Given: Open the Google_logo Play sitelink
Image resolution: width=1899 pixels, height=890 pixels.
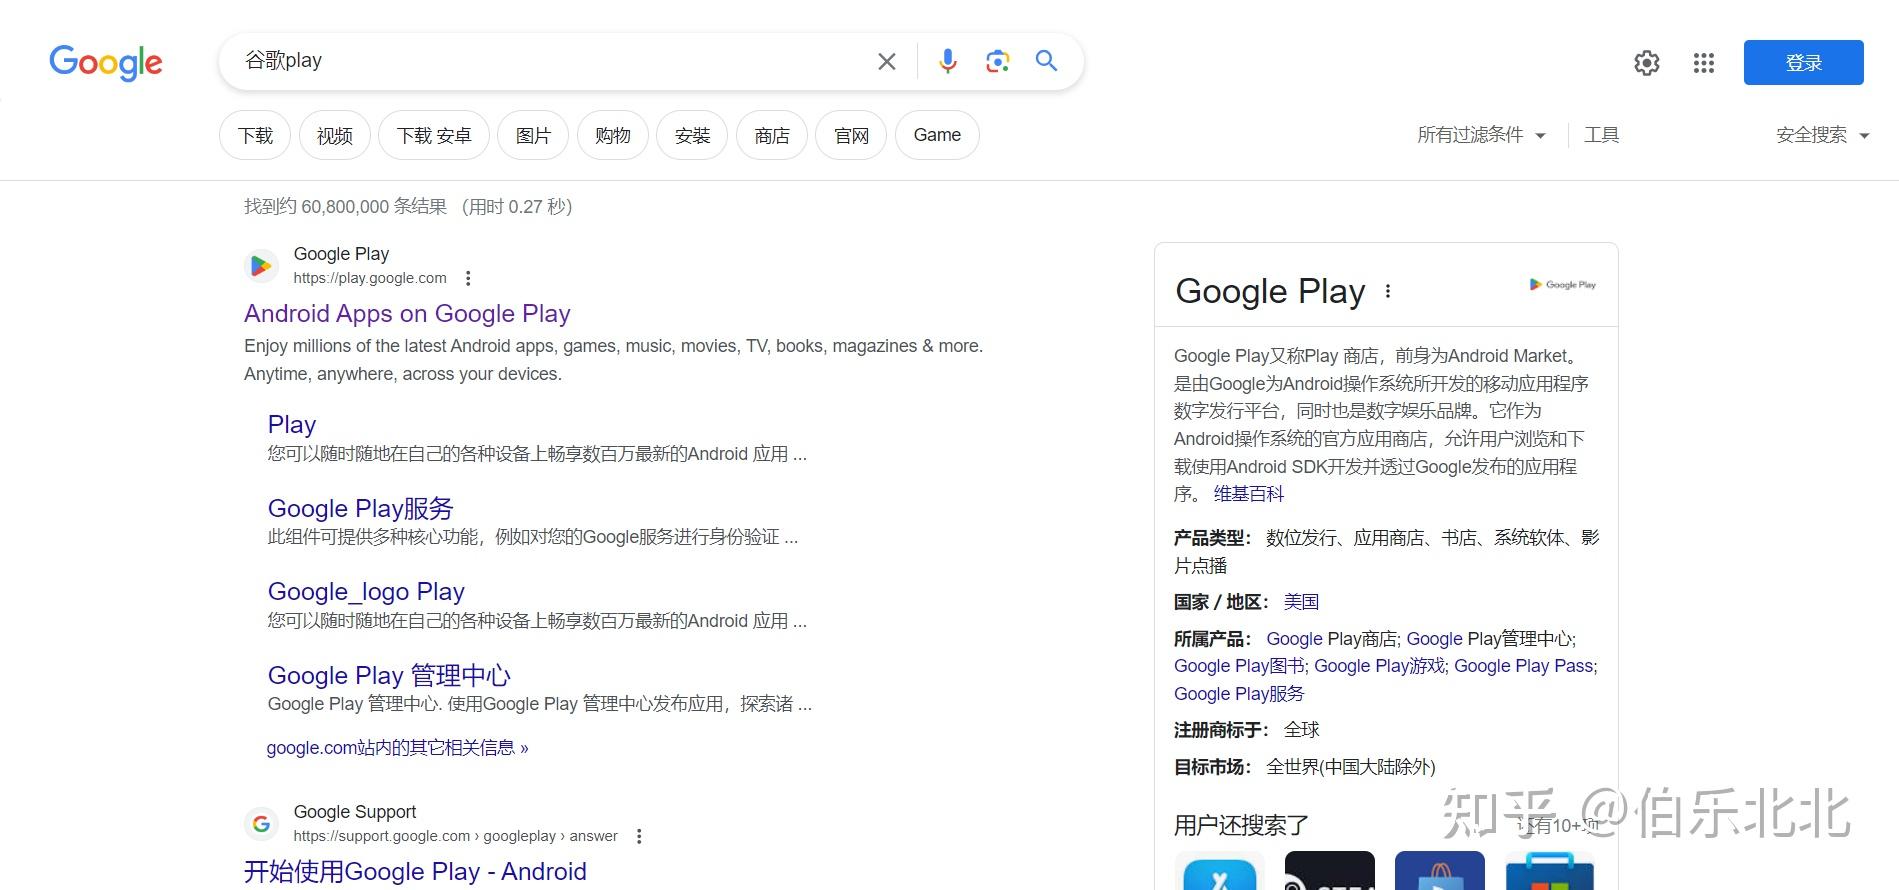Looking at the screenshot, I should click(x=366, y=592).
